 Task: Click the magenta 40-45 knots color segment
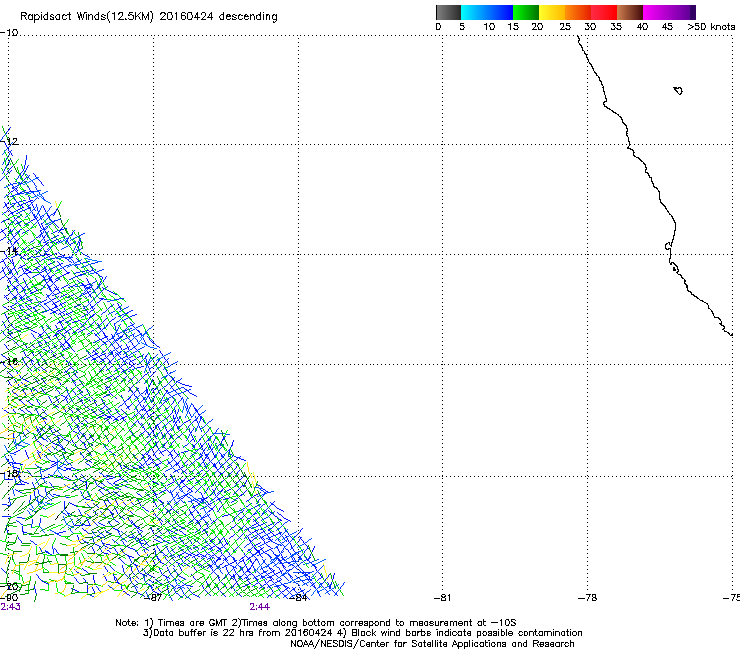click(656, 12)
